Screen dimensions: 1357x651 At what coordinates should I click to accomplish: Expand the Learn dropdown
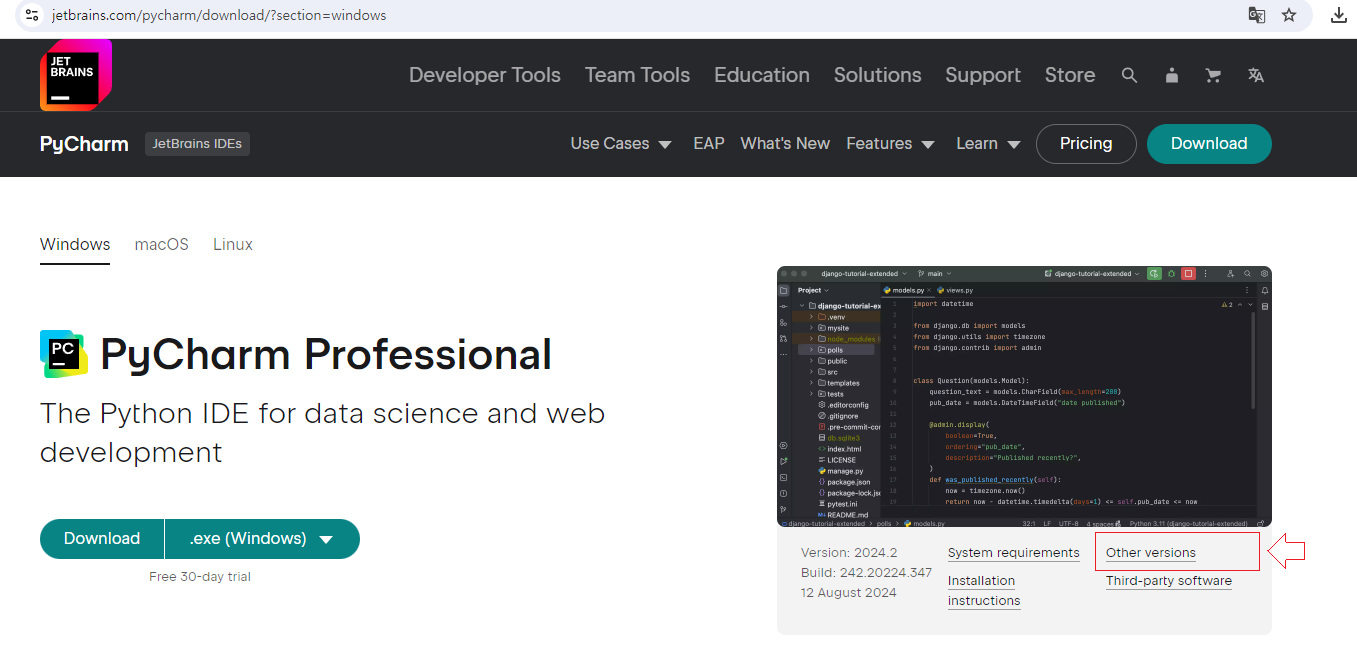pos(988,144)
